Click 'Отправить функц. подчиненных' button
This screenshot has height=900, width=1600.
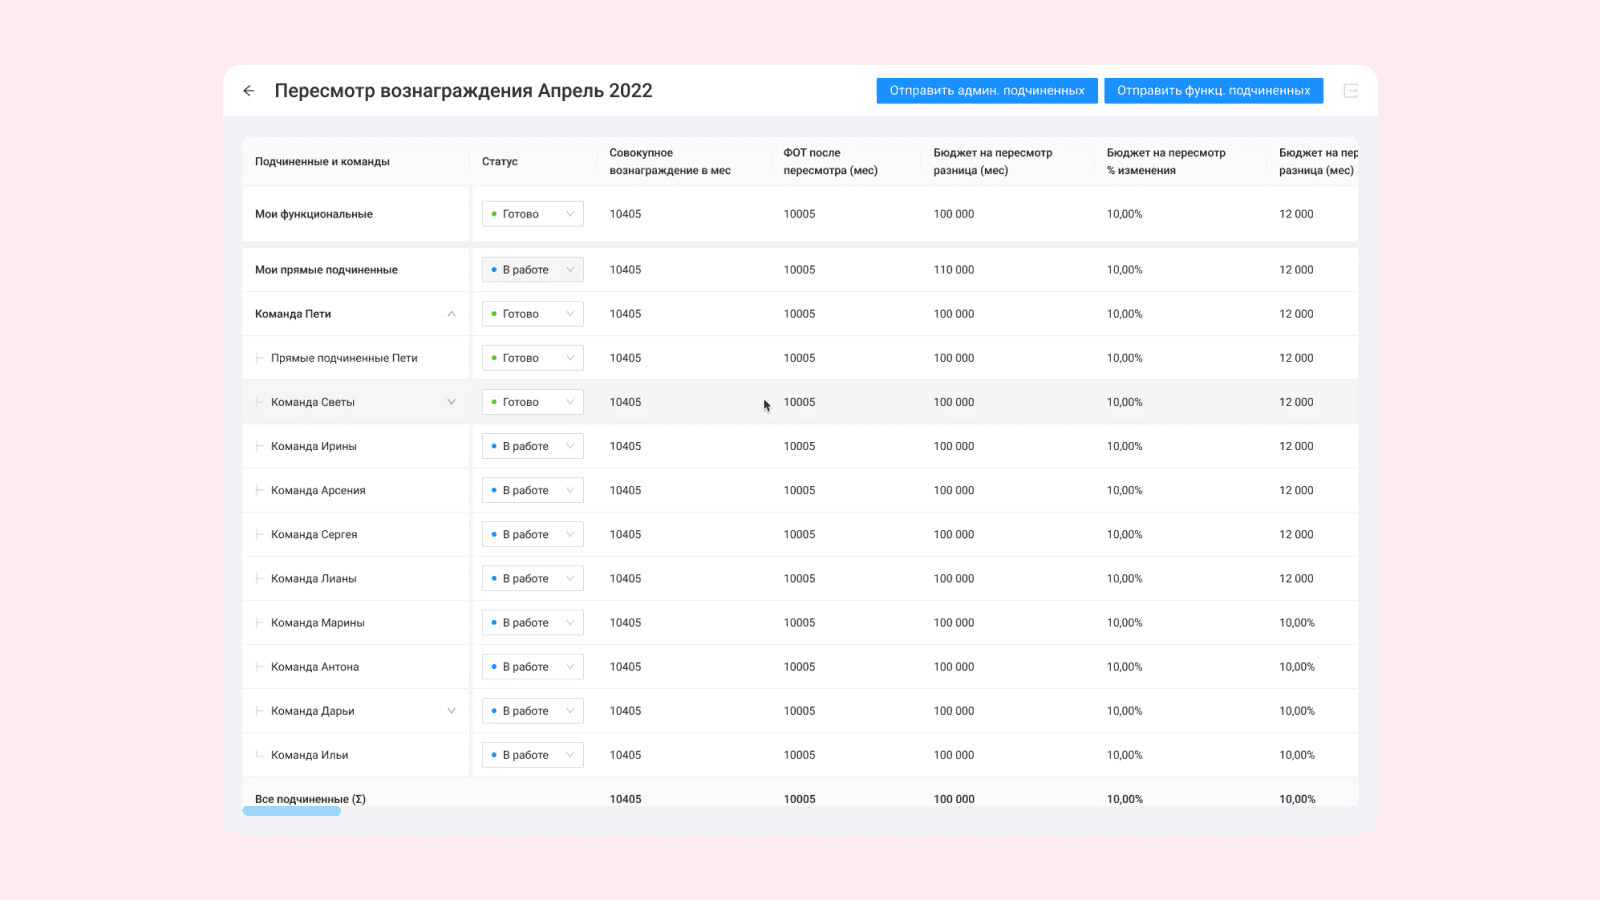click(x=1213, y=91)
